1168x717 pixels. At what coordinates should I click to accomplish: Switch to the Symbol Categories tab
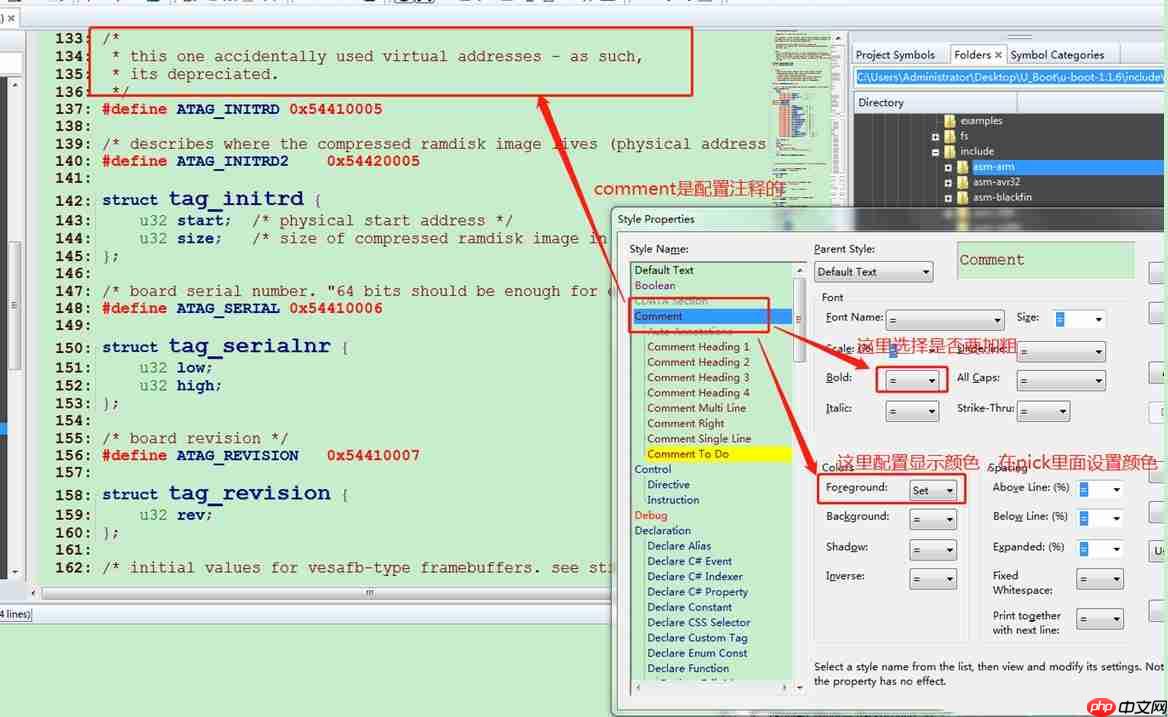1056,55
